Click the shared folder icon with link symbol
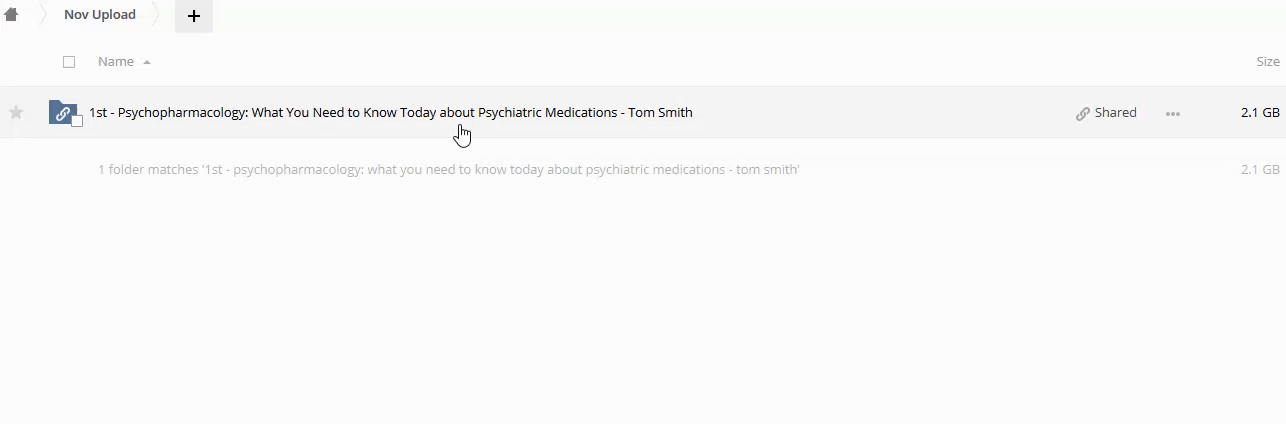 tap(62, 112)
